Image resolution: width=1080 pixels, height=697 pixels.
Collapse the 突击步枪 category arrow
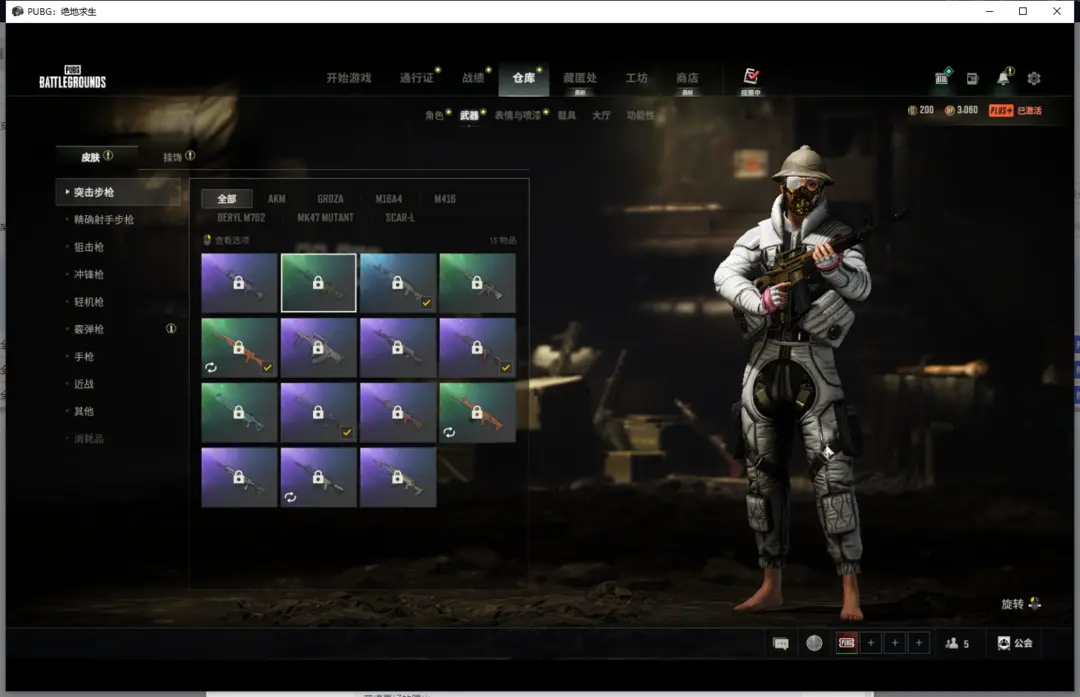coord(67,192)
